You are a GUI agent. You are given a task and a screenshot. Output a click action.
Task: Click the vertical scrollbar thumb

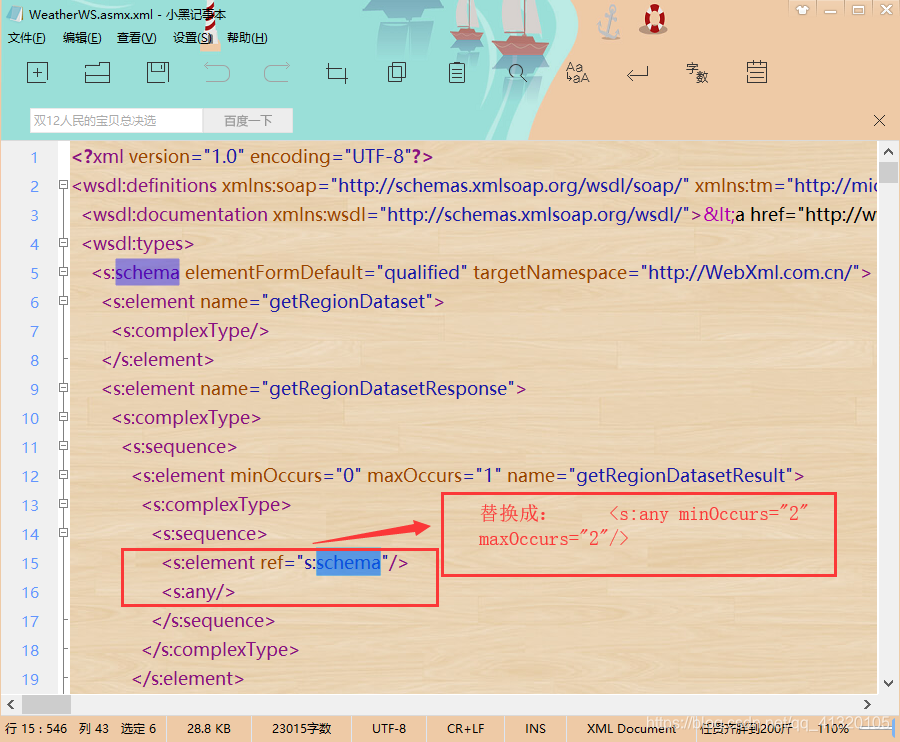pos(888,172)
